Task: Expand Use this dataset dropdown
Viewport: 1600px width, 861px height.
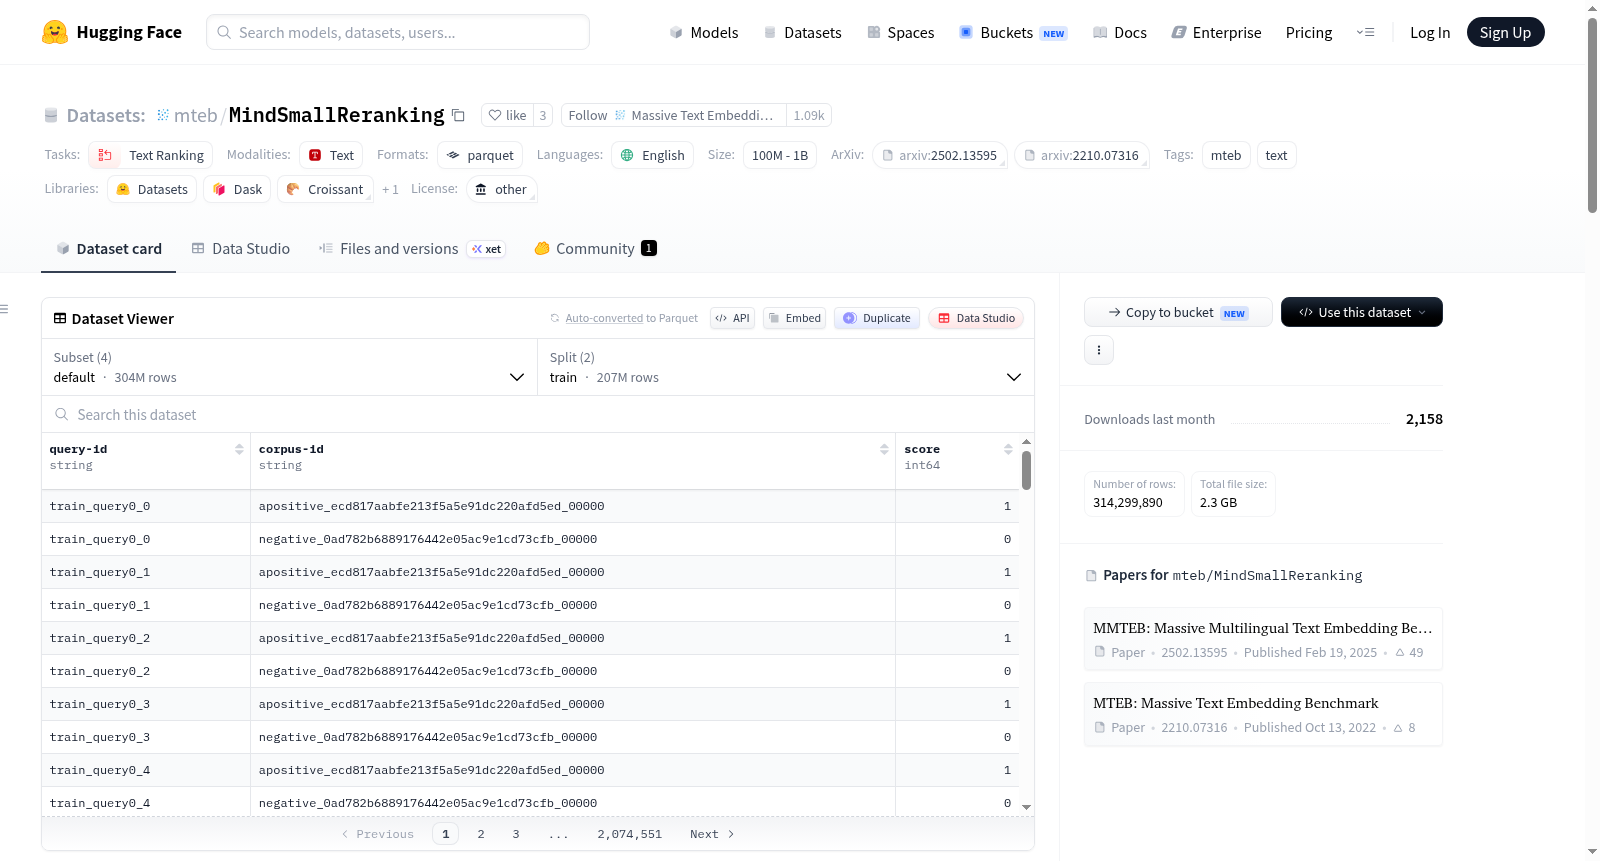Action: point(1362,312)
